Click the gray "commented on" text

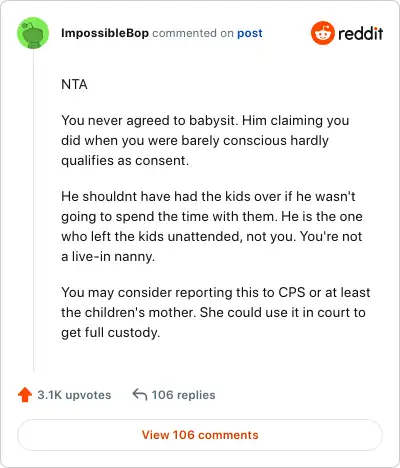pos(193,33)
